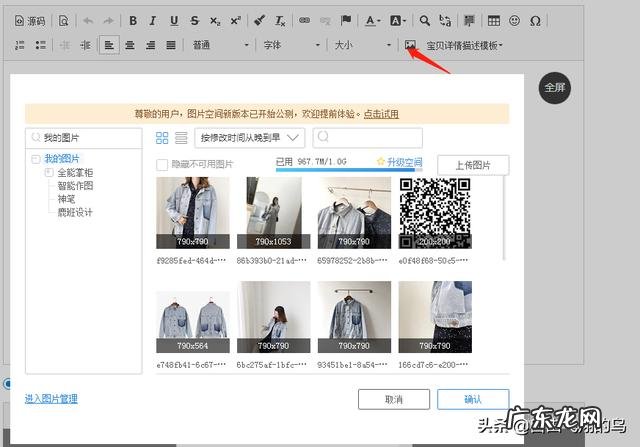This screenshot has height=447, width=640.
Task: Remove hyperlink with unlink icon
Action: tap(325, 21)
